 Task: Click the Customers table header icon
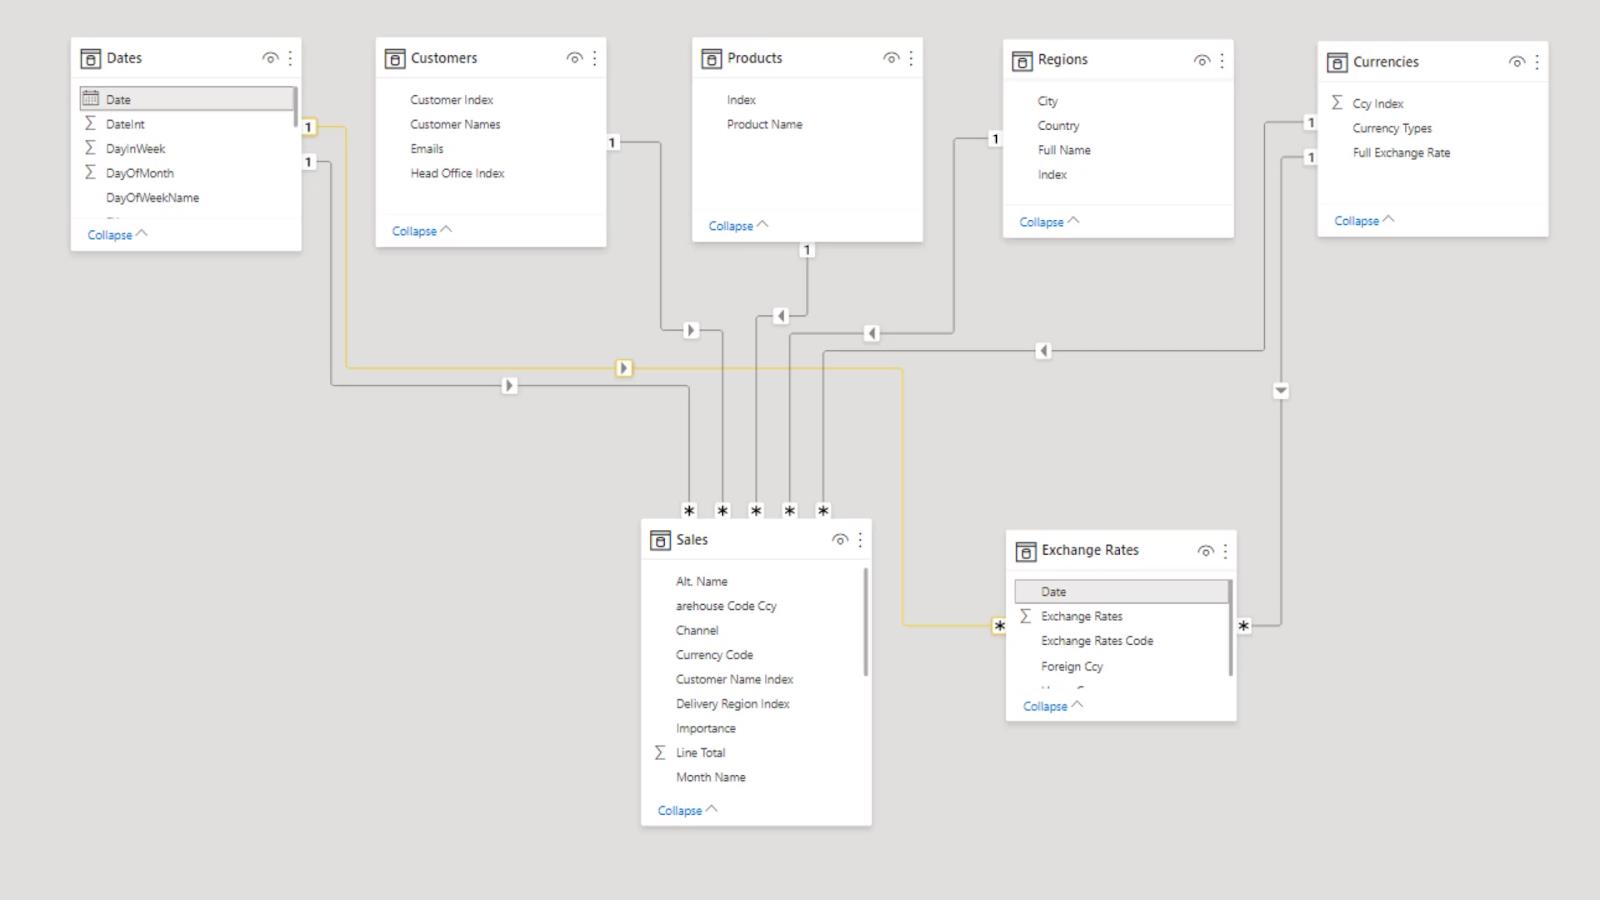click(x=395, y=59)
